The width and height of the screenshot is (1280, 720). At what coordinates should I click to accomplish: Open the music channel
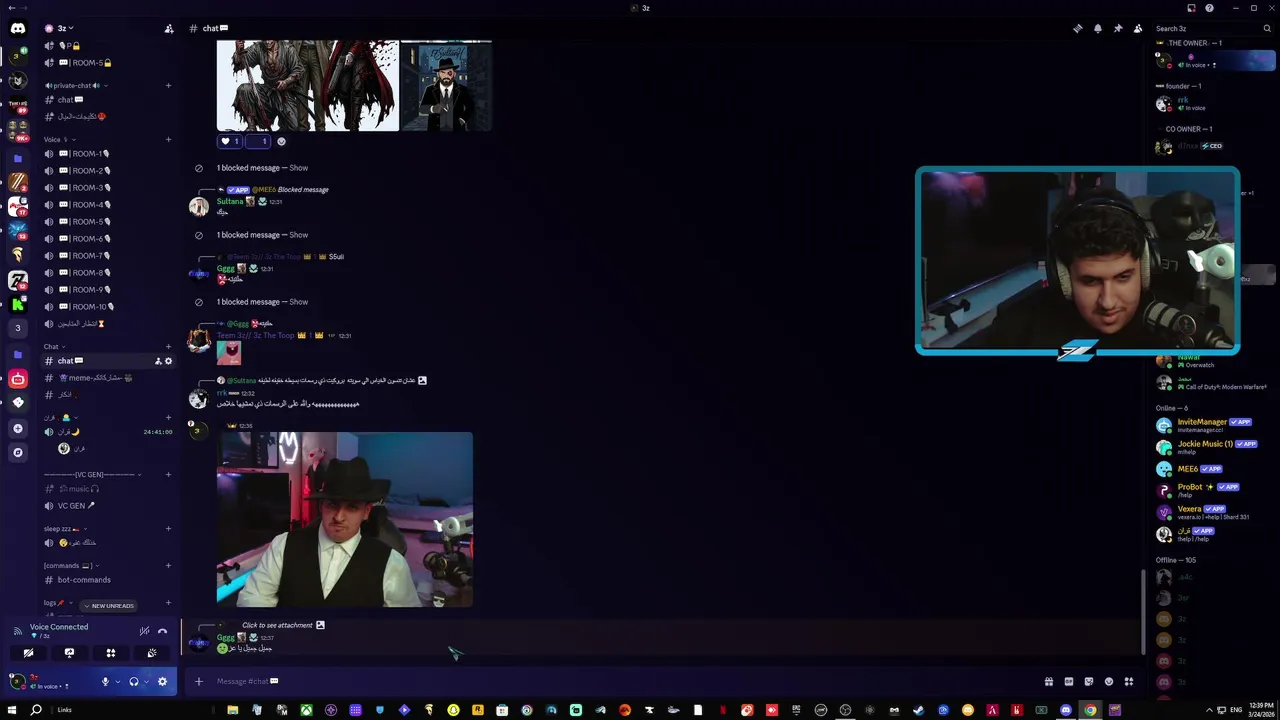tap(108, 488)
